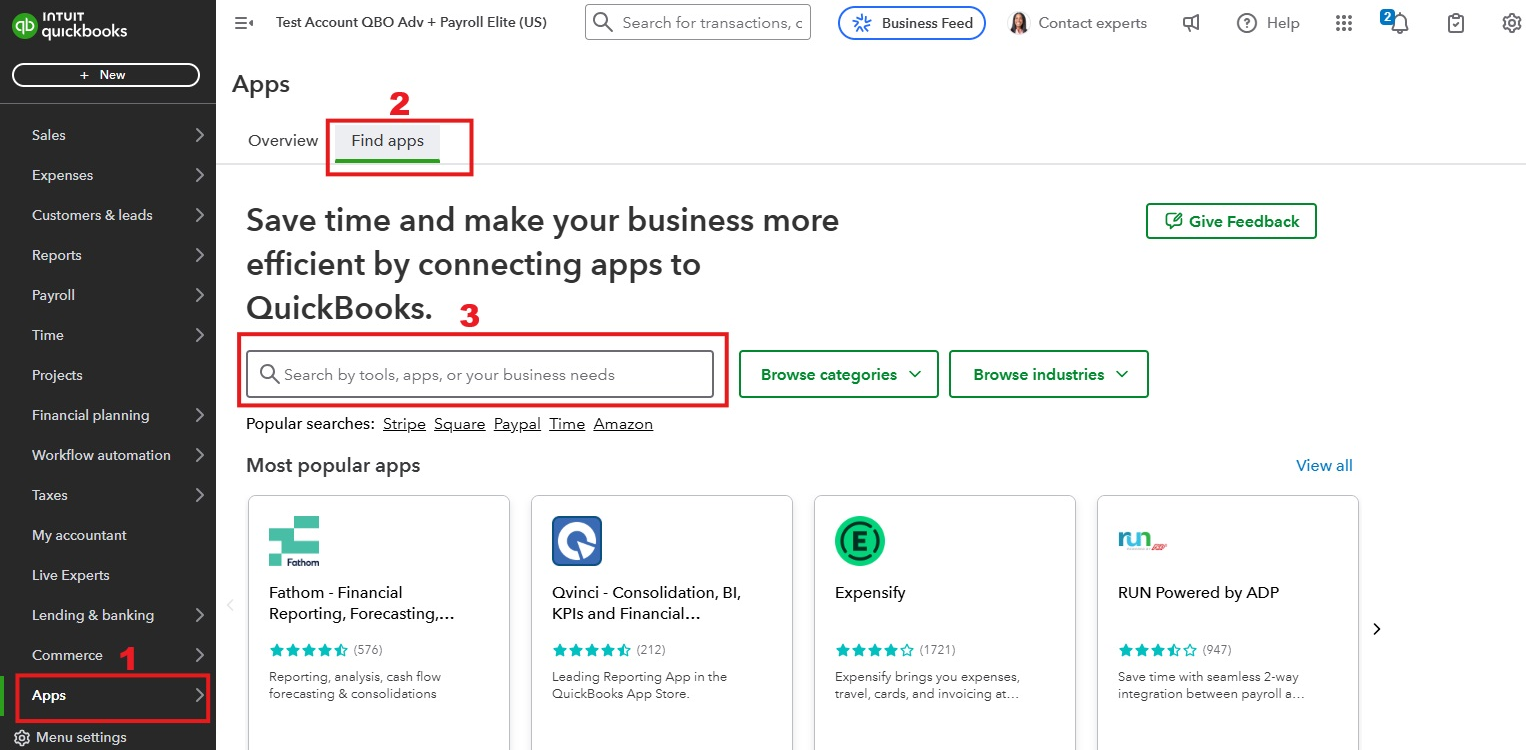Click the + New button
The image size is (1526, 750).
[x=106, y=75]
